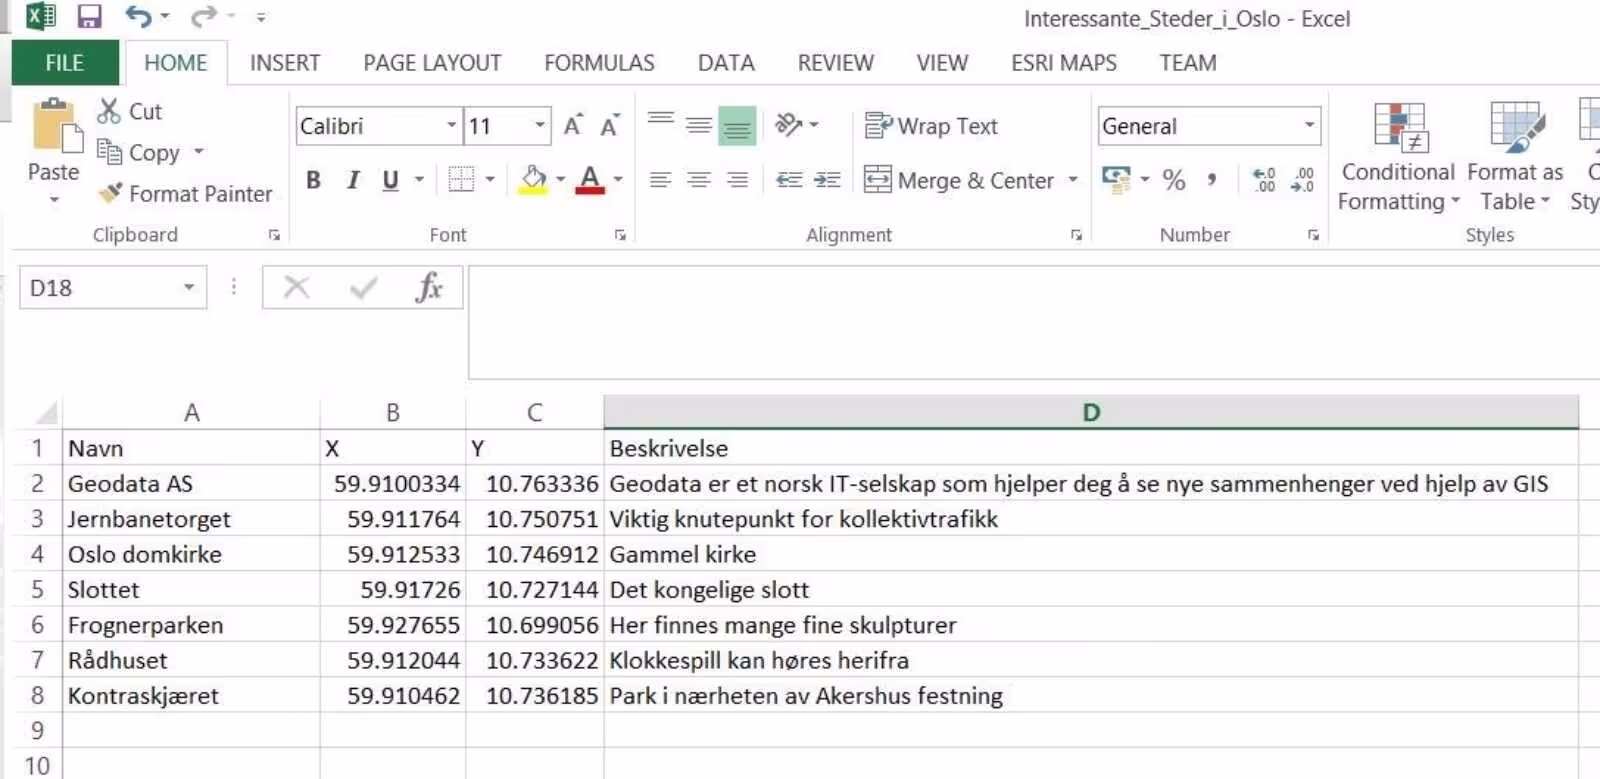
Task: Click the orientation text angle icon
Action: (789, 125)
